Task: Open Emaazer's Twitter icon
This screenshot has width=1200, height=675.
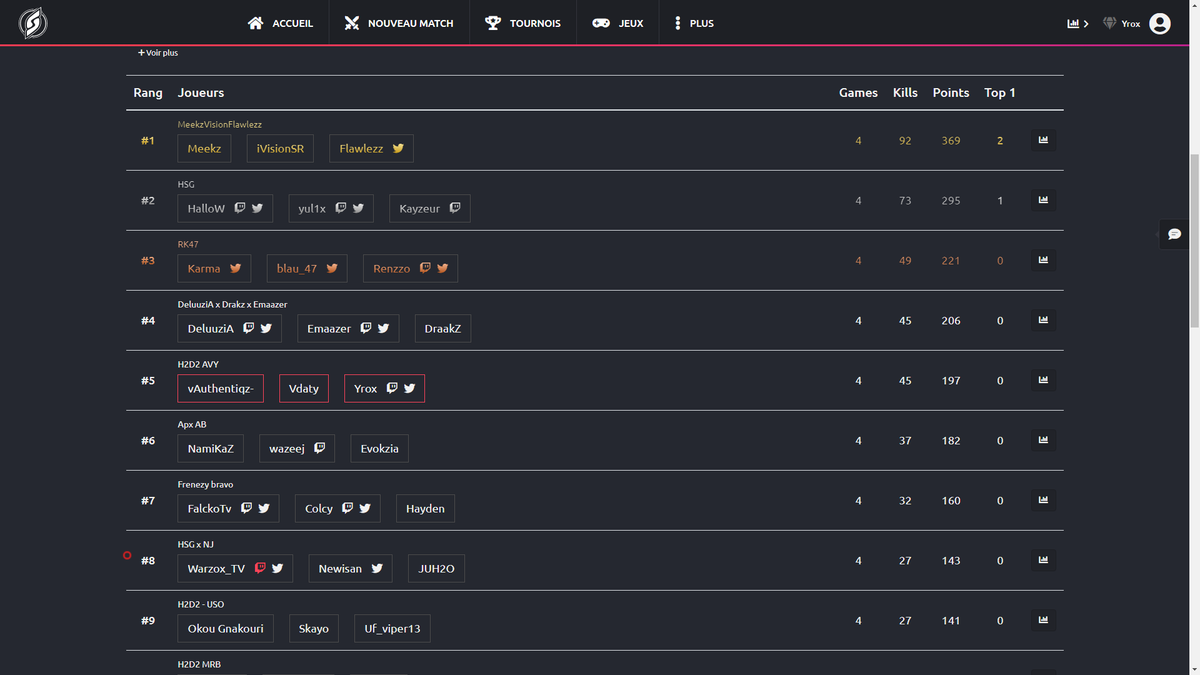Action: point(383,328)
